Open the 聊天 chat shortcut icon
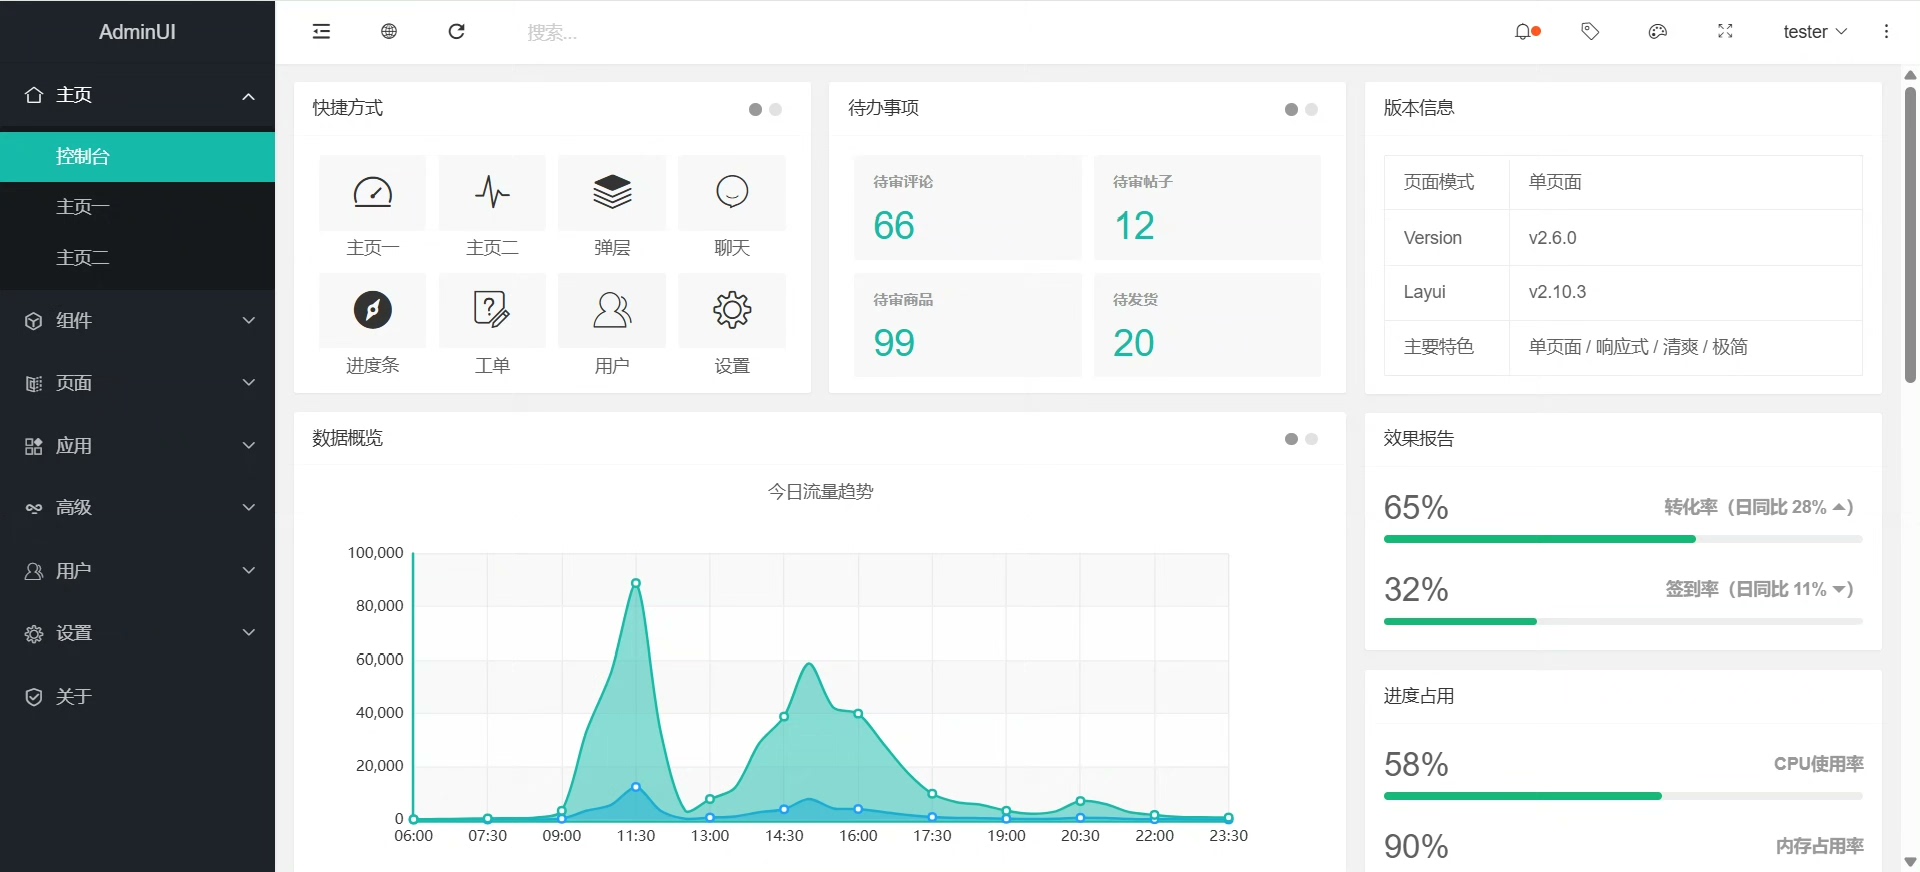Viewport: 1920px width, 872px height. (732, 192)
